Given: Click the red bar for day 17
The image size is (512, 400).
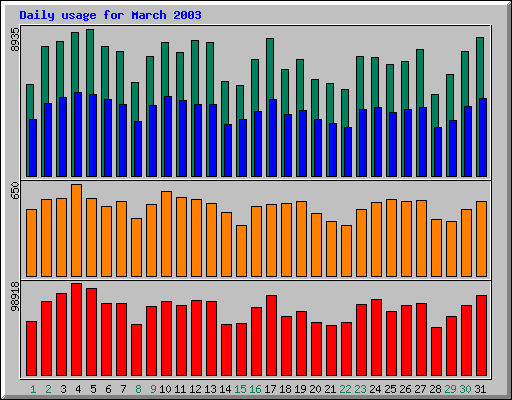Looking at the screenshot, I should click(272, 336).
